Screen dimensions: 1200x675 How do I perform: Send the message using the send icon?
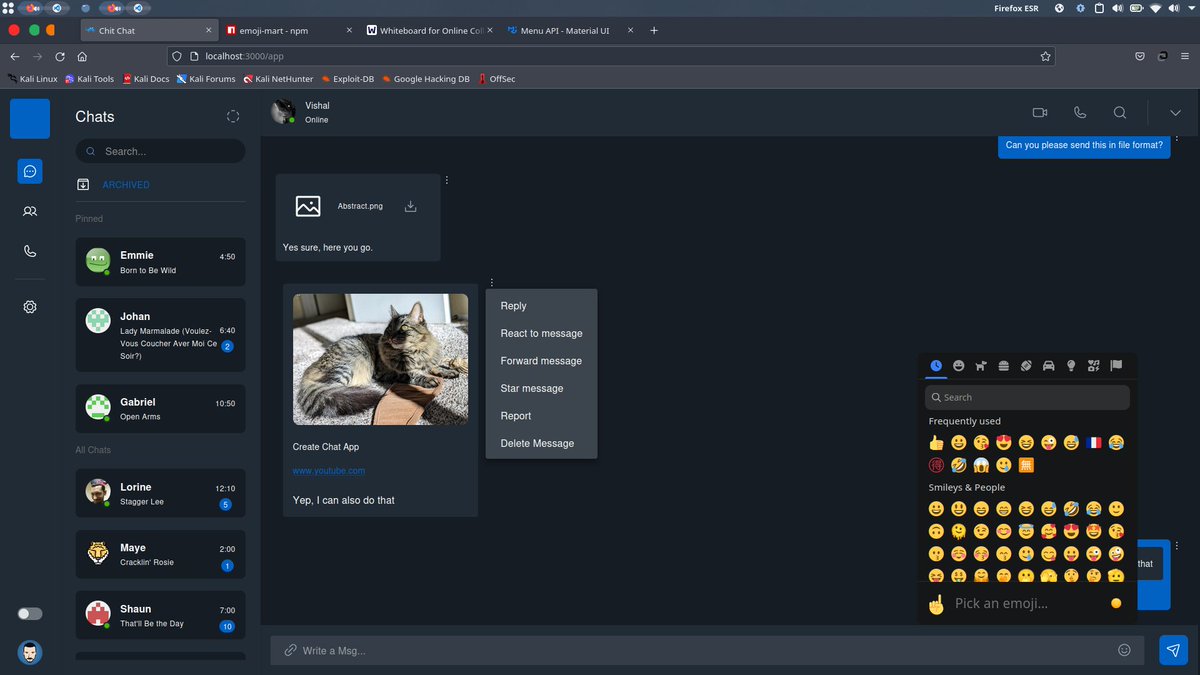click(1172, 650)
